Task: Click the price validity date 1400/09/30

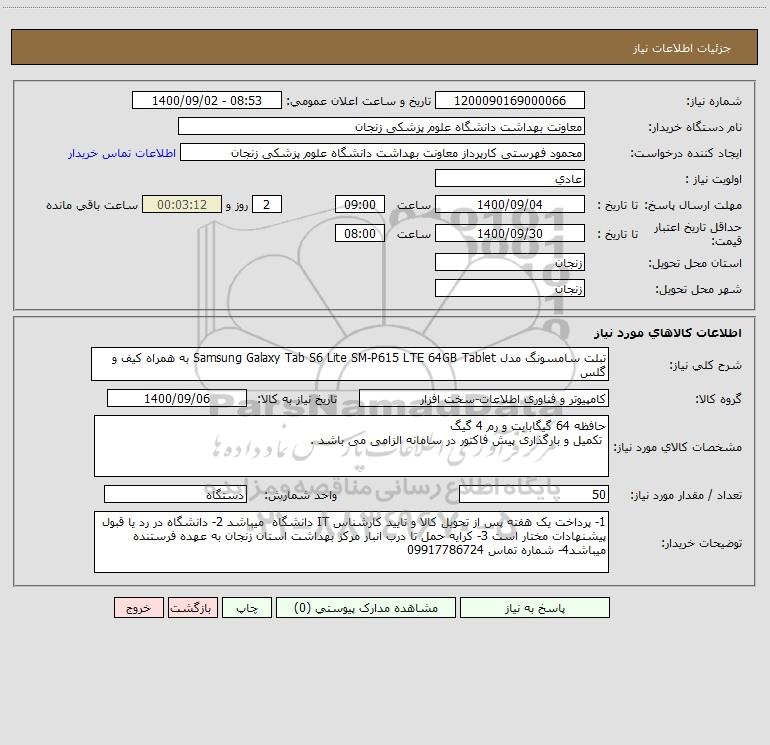Action: tap(510, 233)
